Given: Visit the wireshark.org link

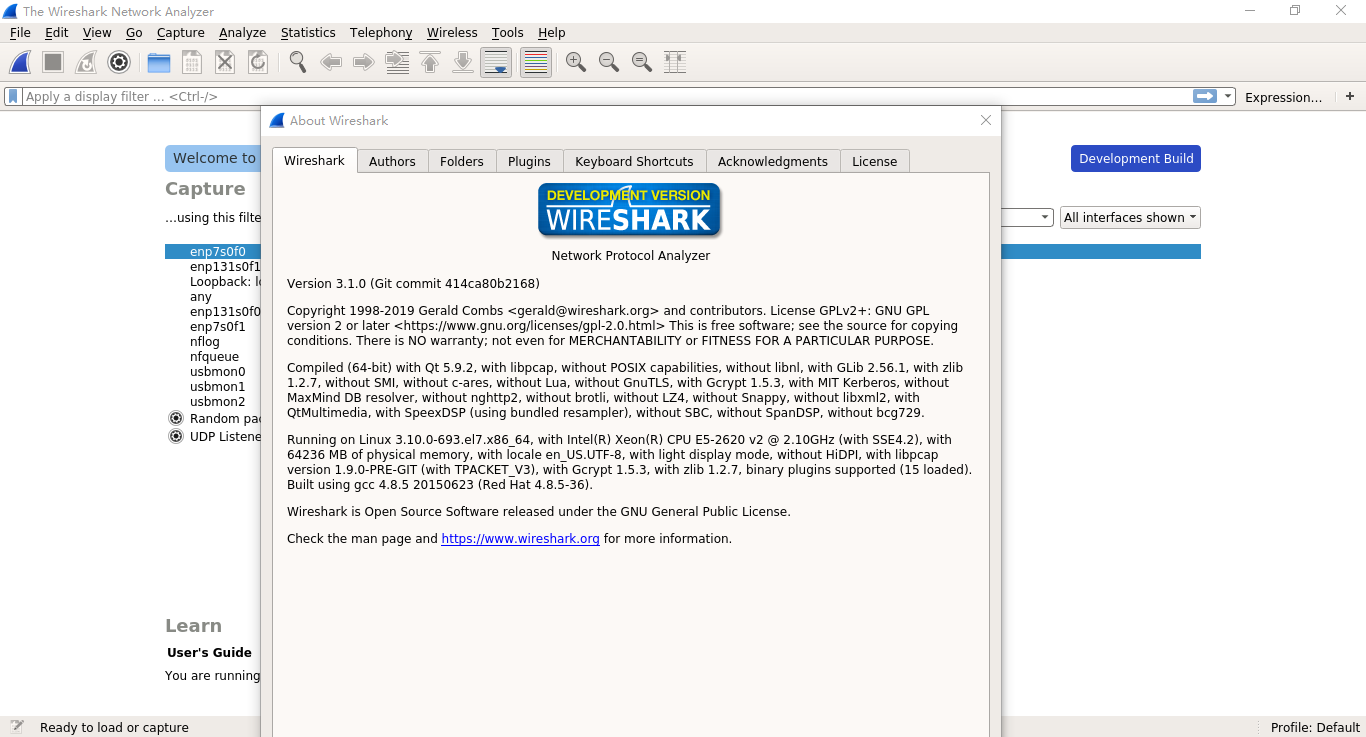Looking at the screenshot, I should coord(520,538).
